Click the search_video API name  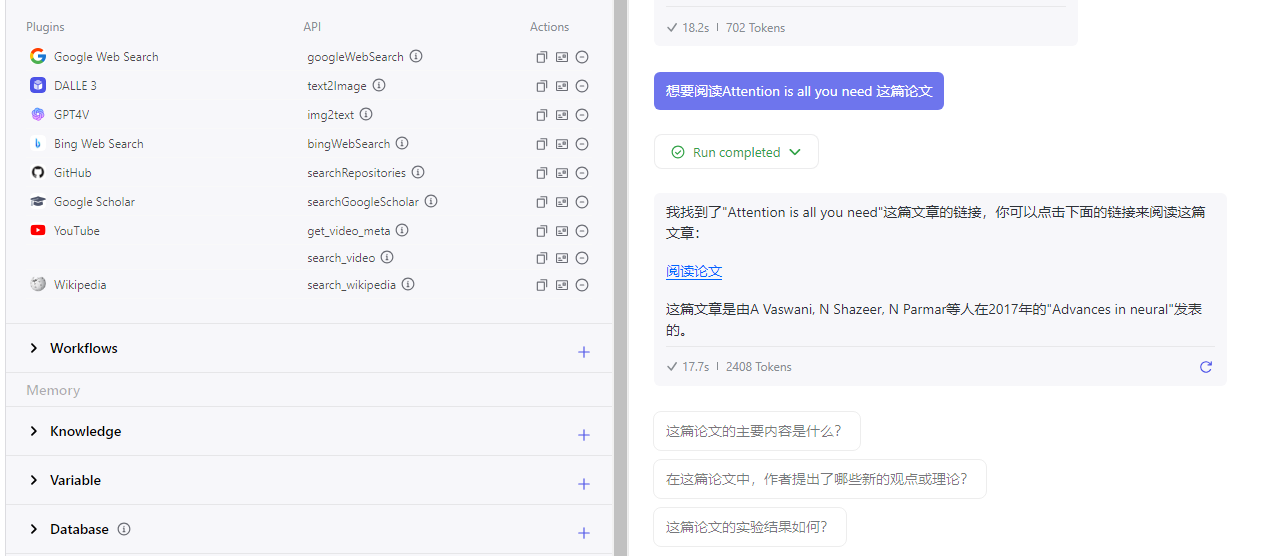point(341,258)
